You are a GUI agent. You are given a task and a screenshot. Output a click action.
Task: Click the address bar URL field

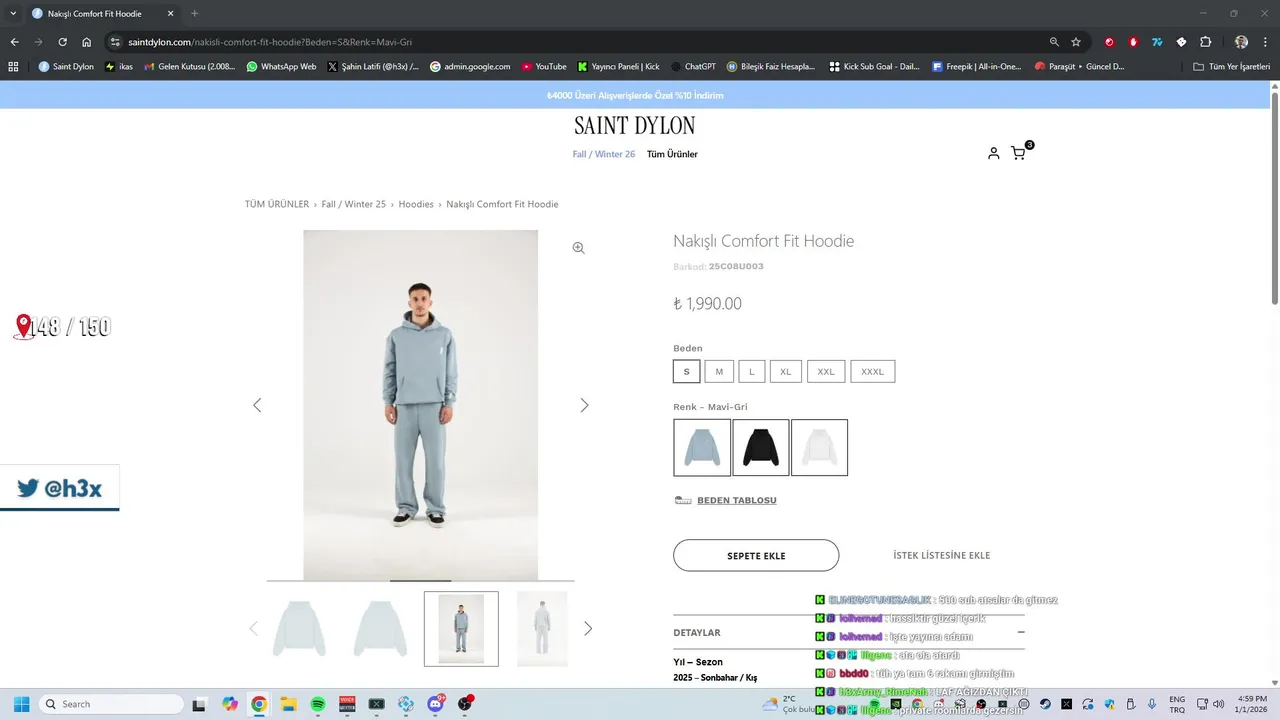[x=580, y=42]
